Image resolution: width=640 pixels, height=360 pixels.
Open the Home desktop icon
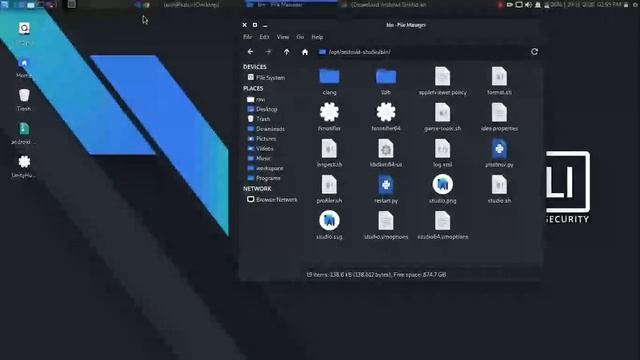point(24,67)
